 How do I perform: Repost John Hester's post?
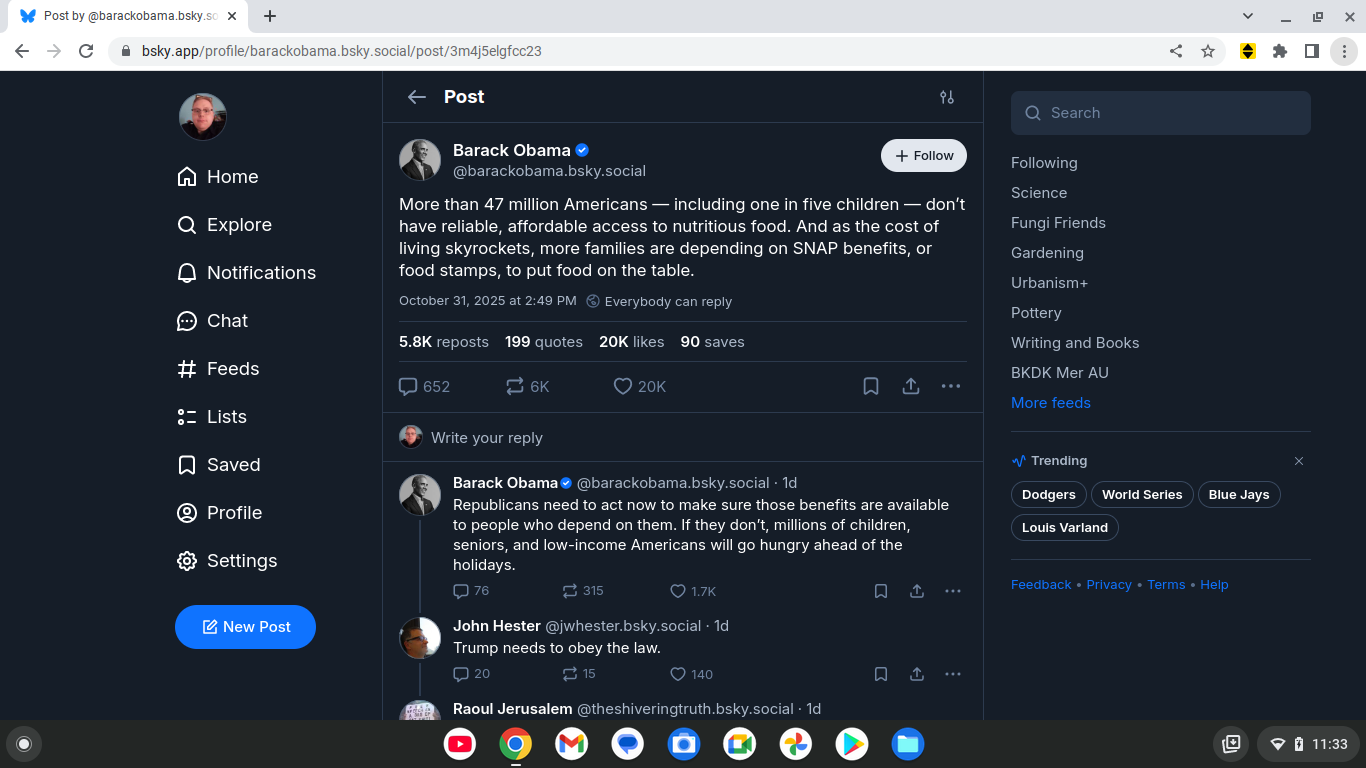click(579, 674)
